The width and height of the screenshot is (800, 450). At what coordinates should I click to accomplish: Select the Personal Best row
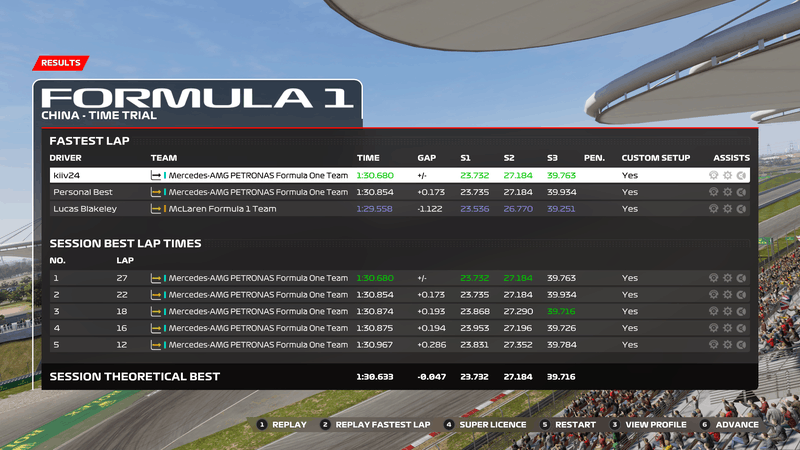click(399, 192)
